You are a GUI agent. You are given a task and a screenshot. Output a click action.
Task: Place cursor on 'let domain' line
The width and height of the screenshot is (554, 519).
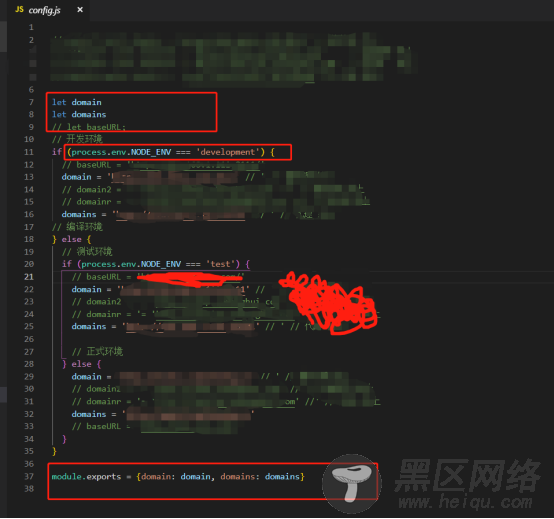click(x=77, y=102)
